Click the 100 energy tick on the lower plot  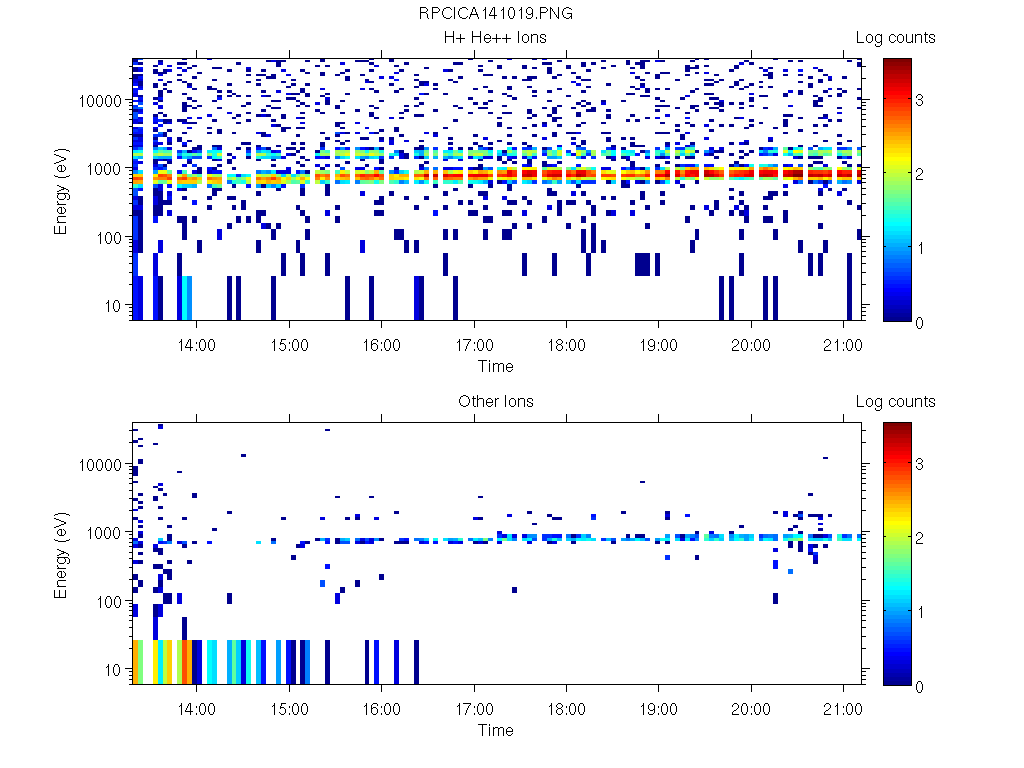pos(110,602)
